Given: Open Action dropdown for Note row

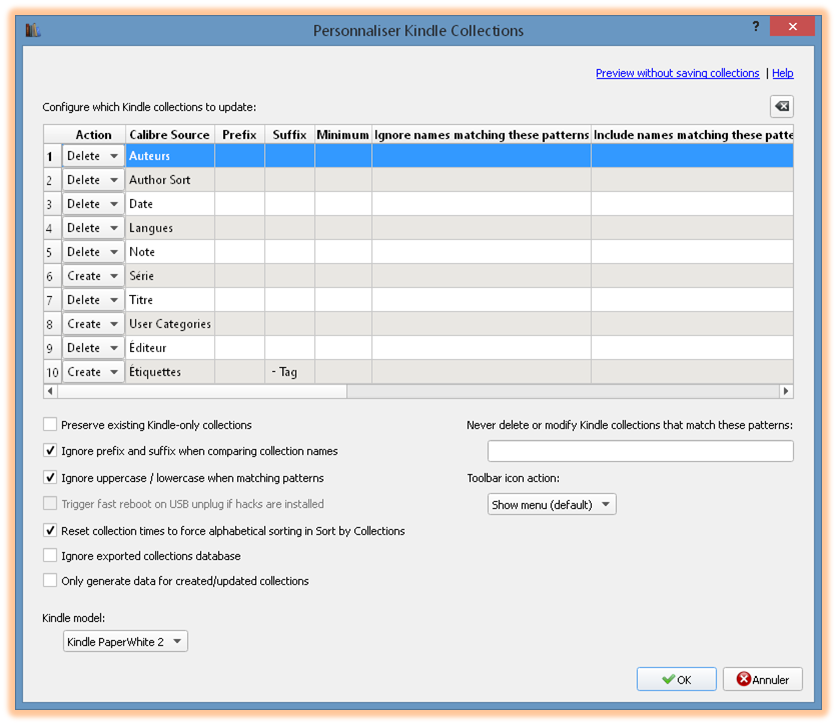Looking at the screenshot, I should [x=93, y=252].
